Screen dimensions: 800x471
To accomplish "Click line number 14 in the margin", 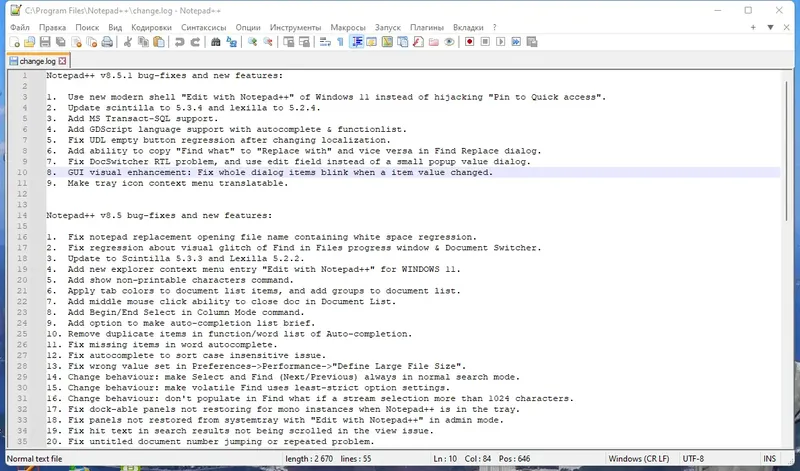I will click(x=22, y=215).
